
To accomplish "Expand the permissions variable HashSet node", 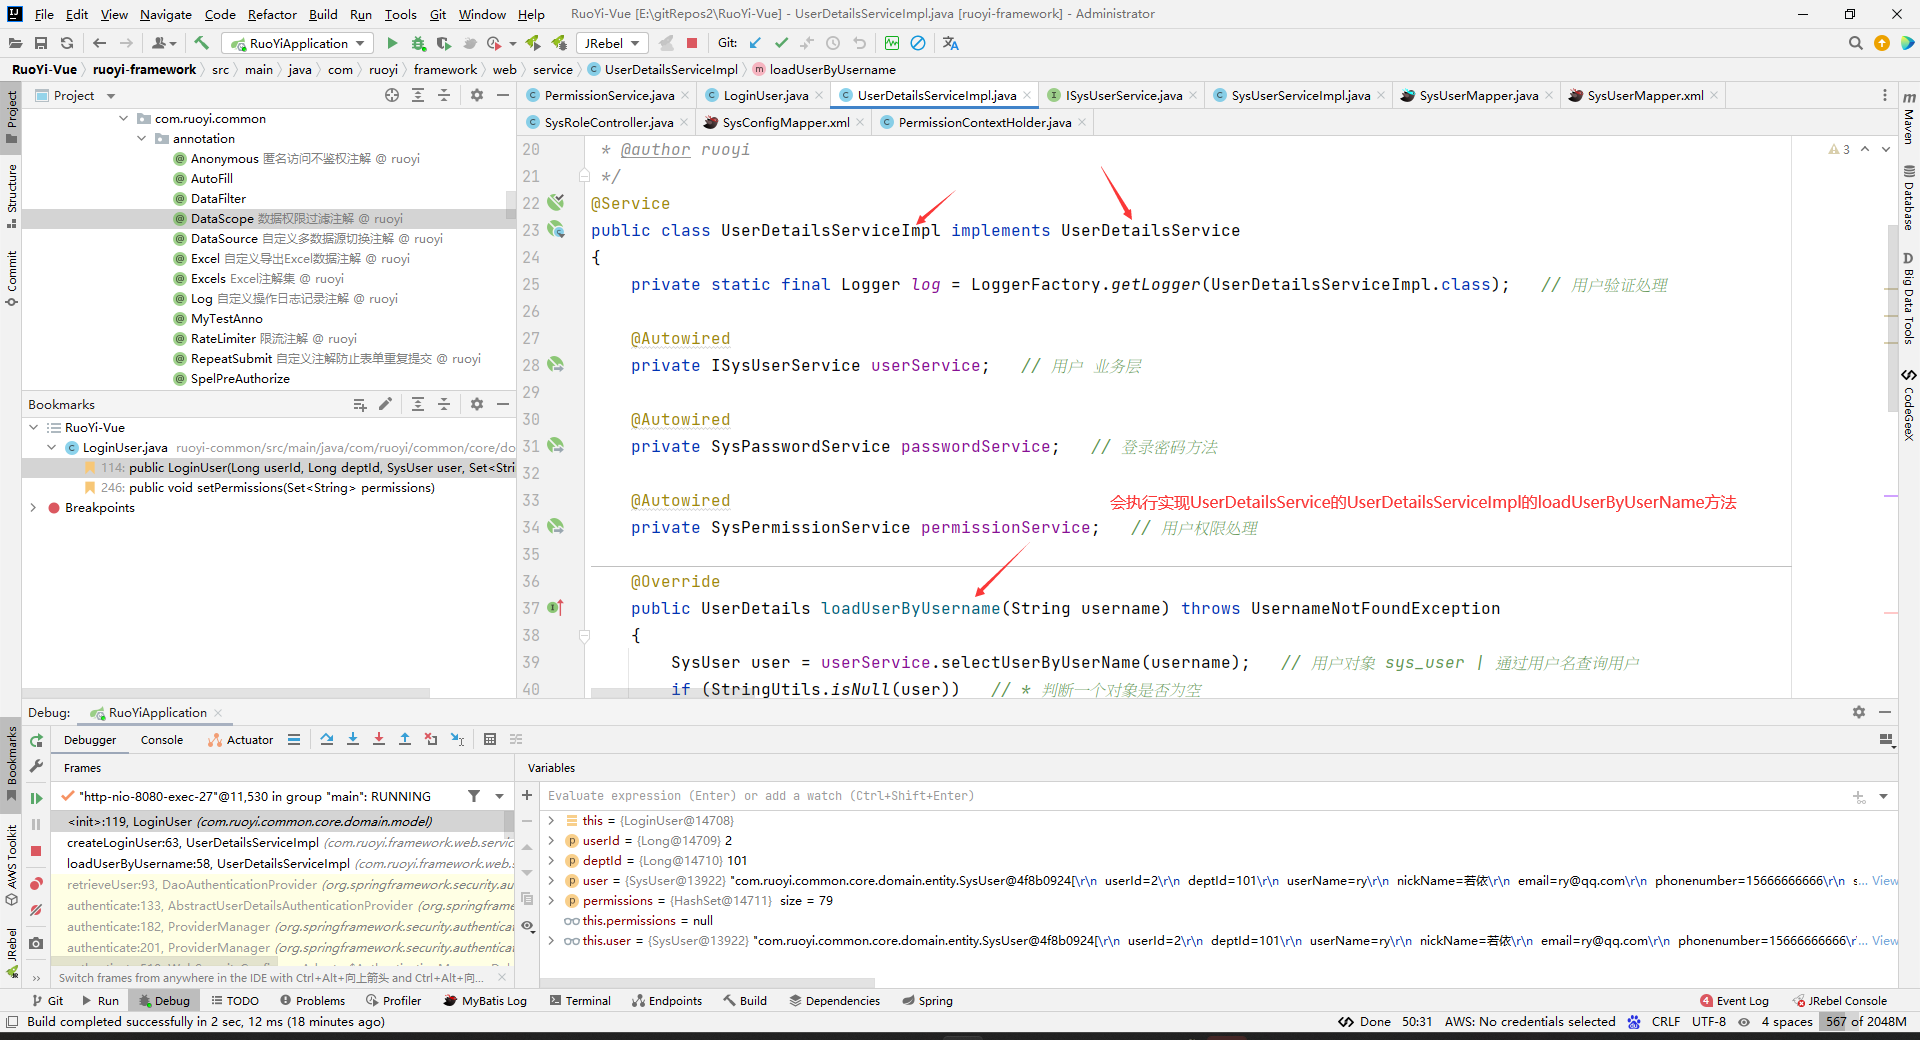I will (551, 900).
